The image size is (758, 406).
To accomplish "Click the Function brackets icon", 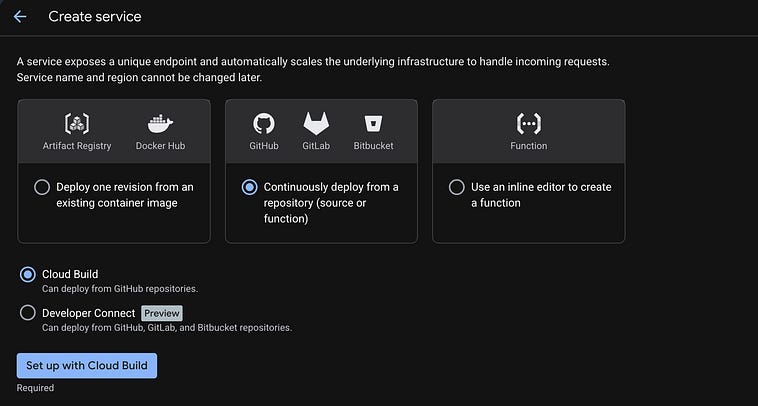I will tap(529, 124).
